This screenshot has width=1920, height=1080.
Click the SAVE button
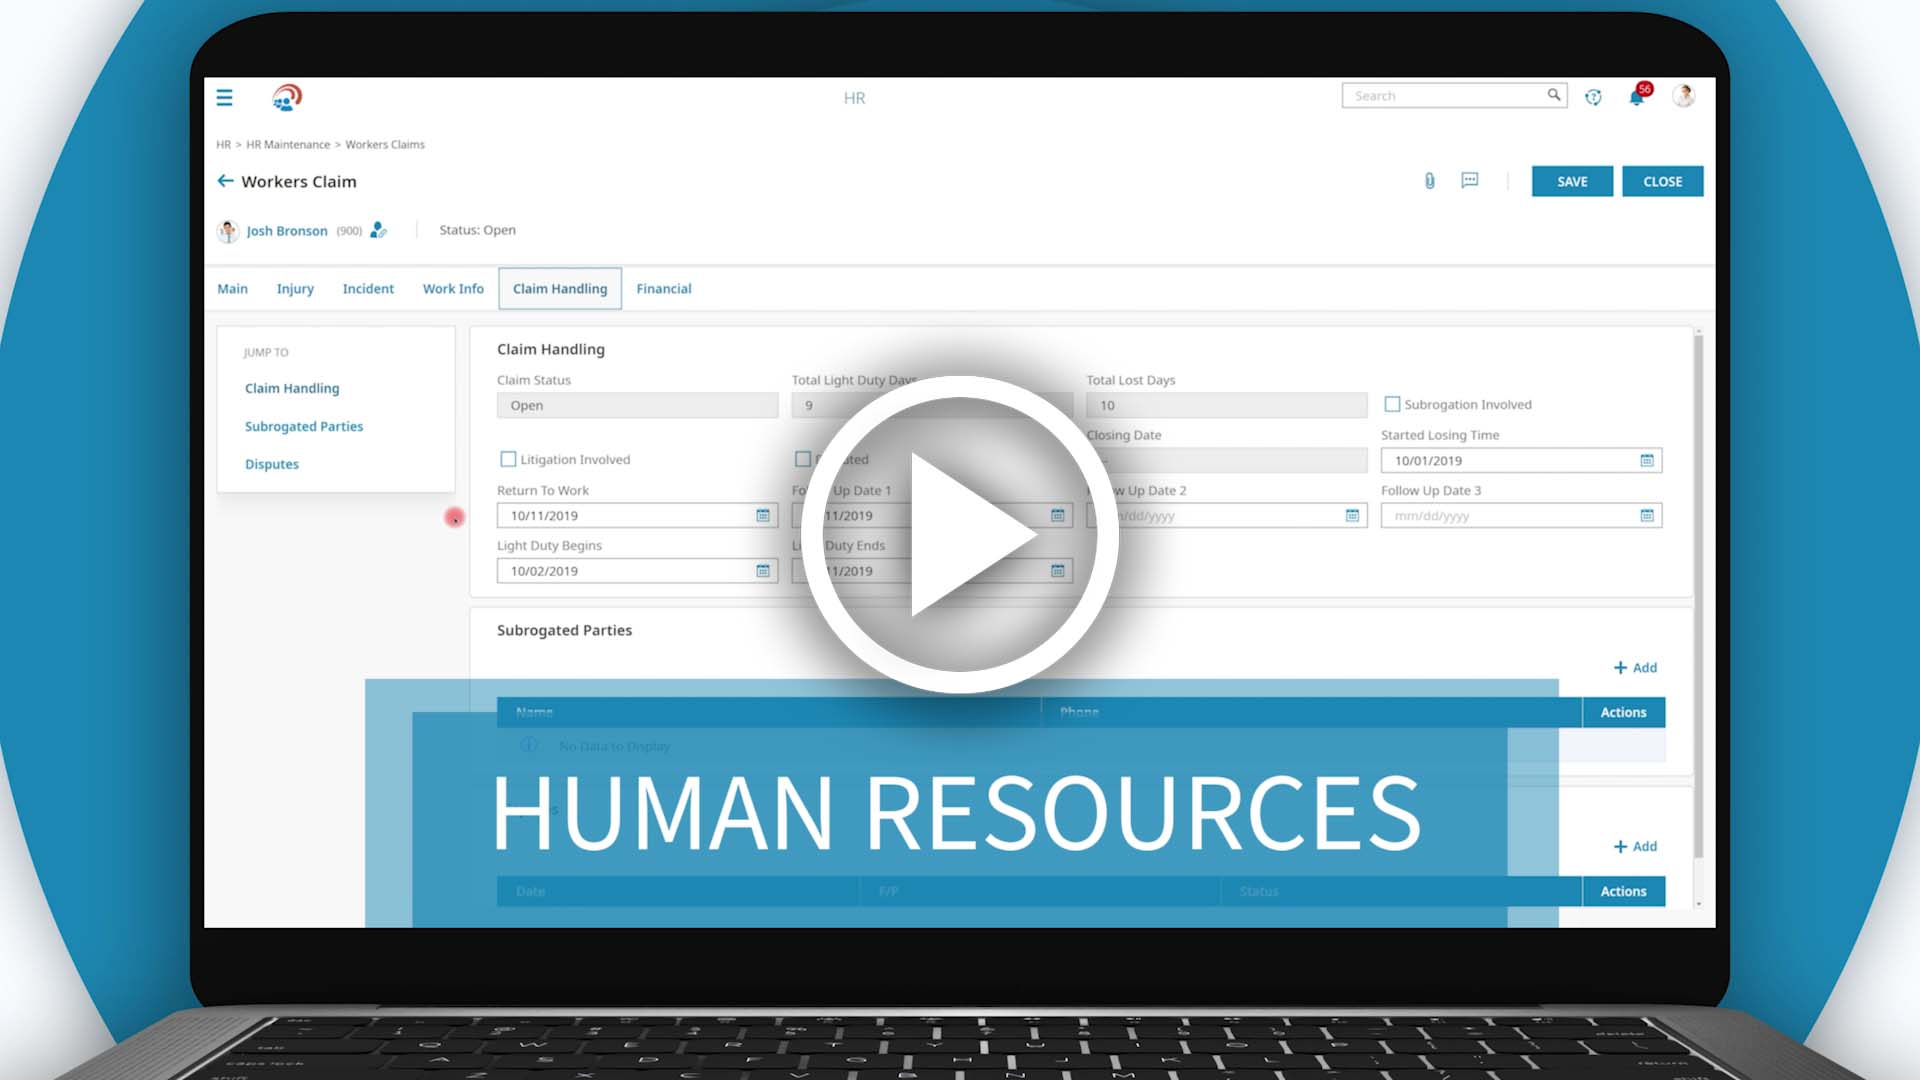pyautogui.click(x=1571, y=181)
